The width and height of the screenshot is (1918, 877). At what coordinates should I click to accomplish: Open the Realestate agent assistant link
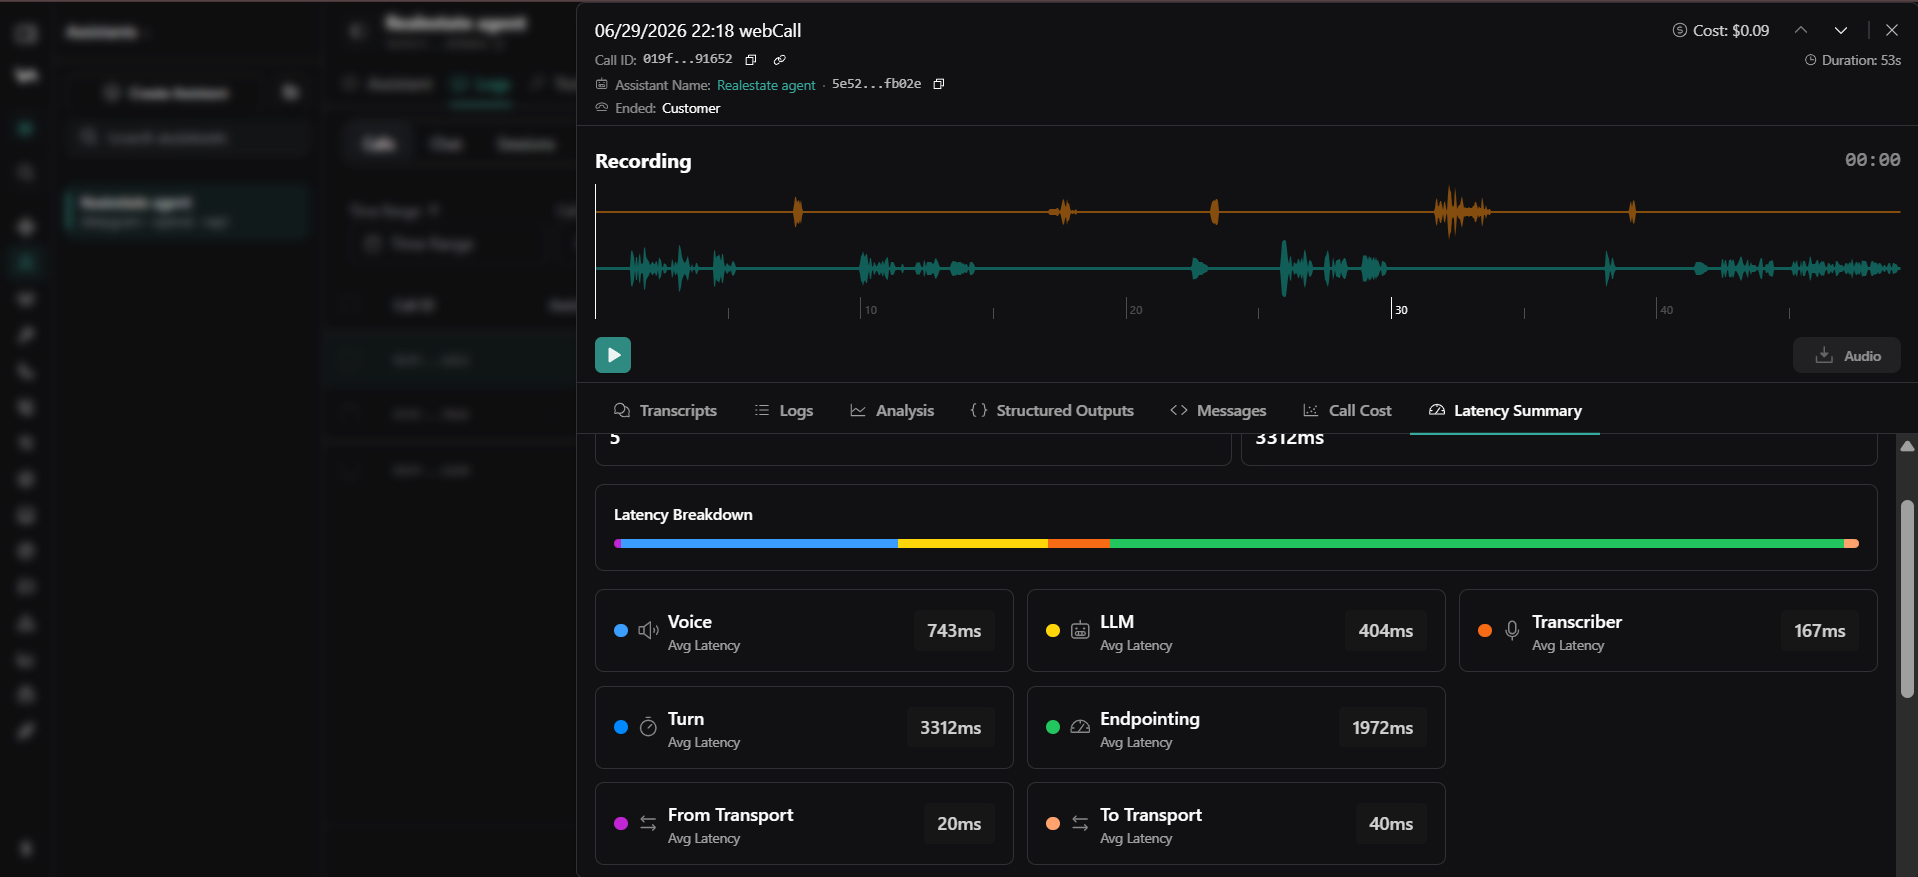(766, 85)
